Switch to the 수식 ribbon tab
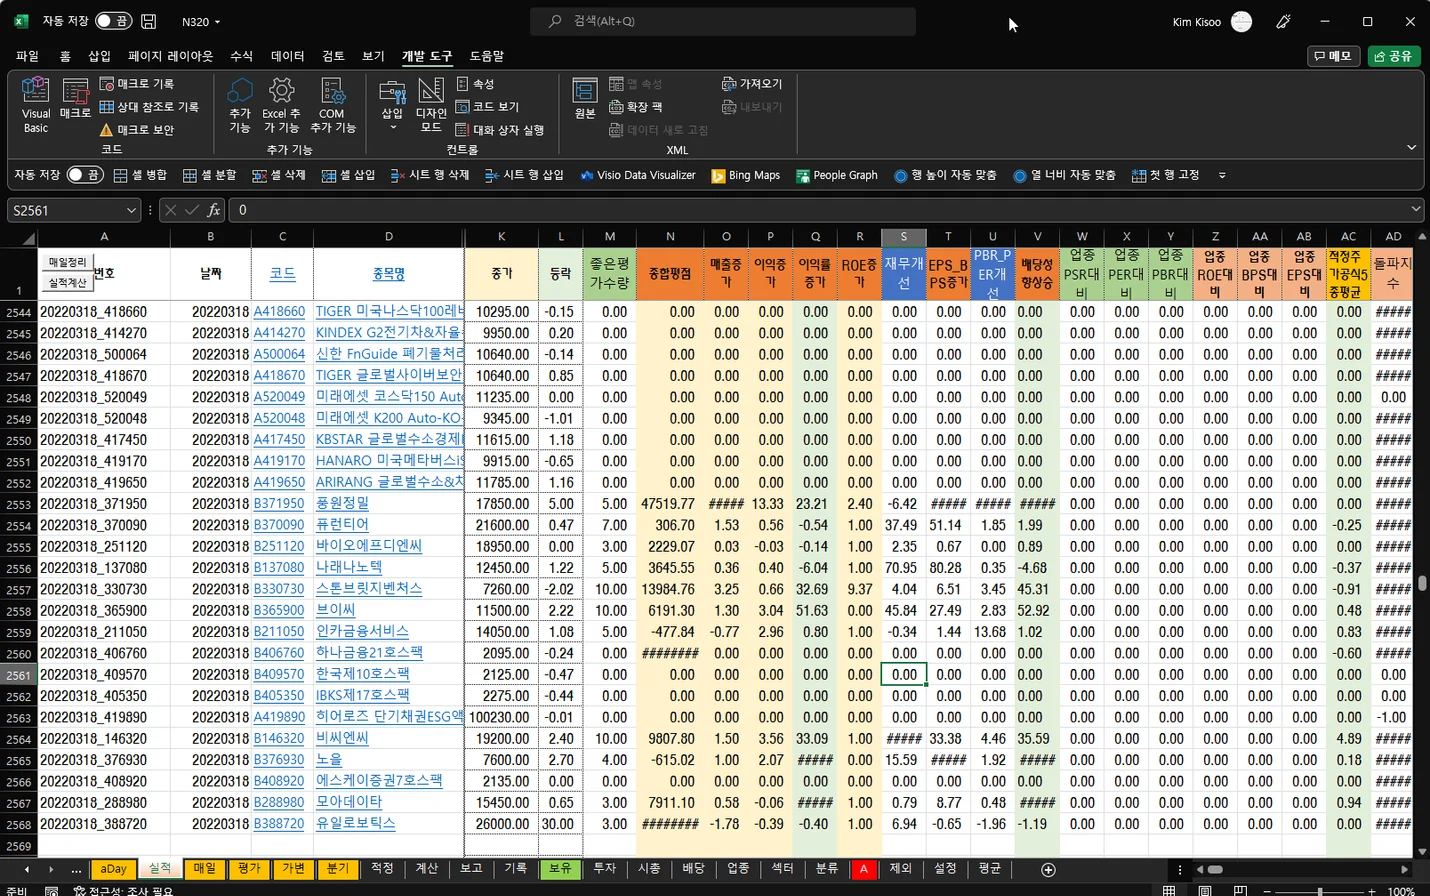Image resolution: width=1430 pixels, height=896 pixels. 241,56
